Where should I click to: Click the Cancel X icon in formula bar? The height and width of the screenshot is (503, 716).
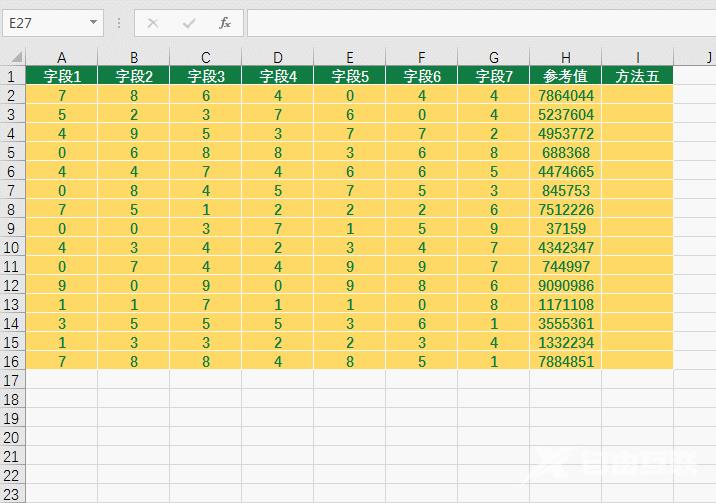(x=153, y=22)
